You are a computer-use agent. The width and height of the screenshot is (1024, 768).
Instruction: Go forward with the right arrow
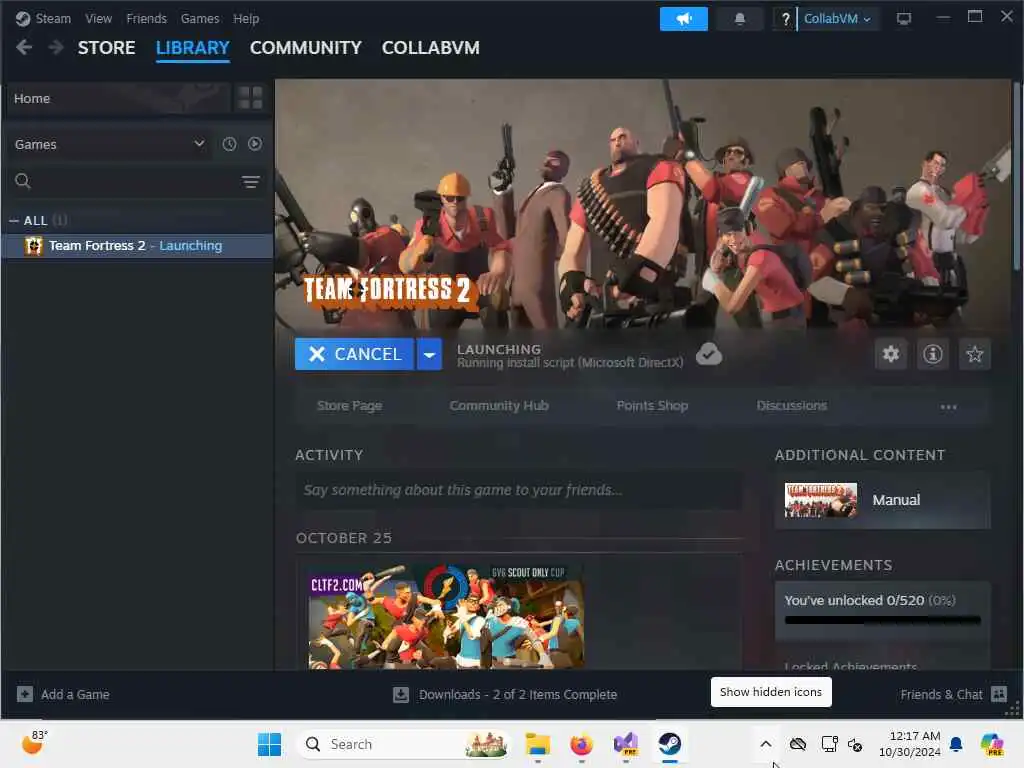point(56,47)
